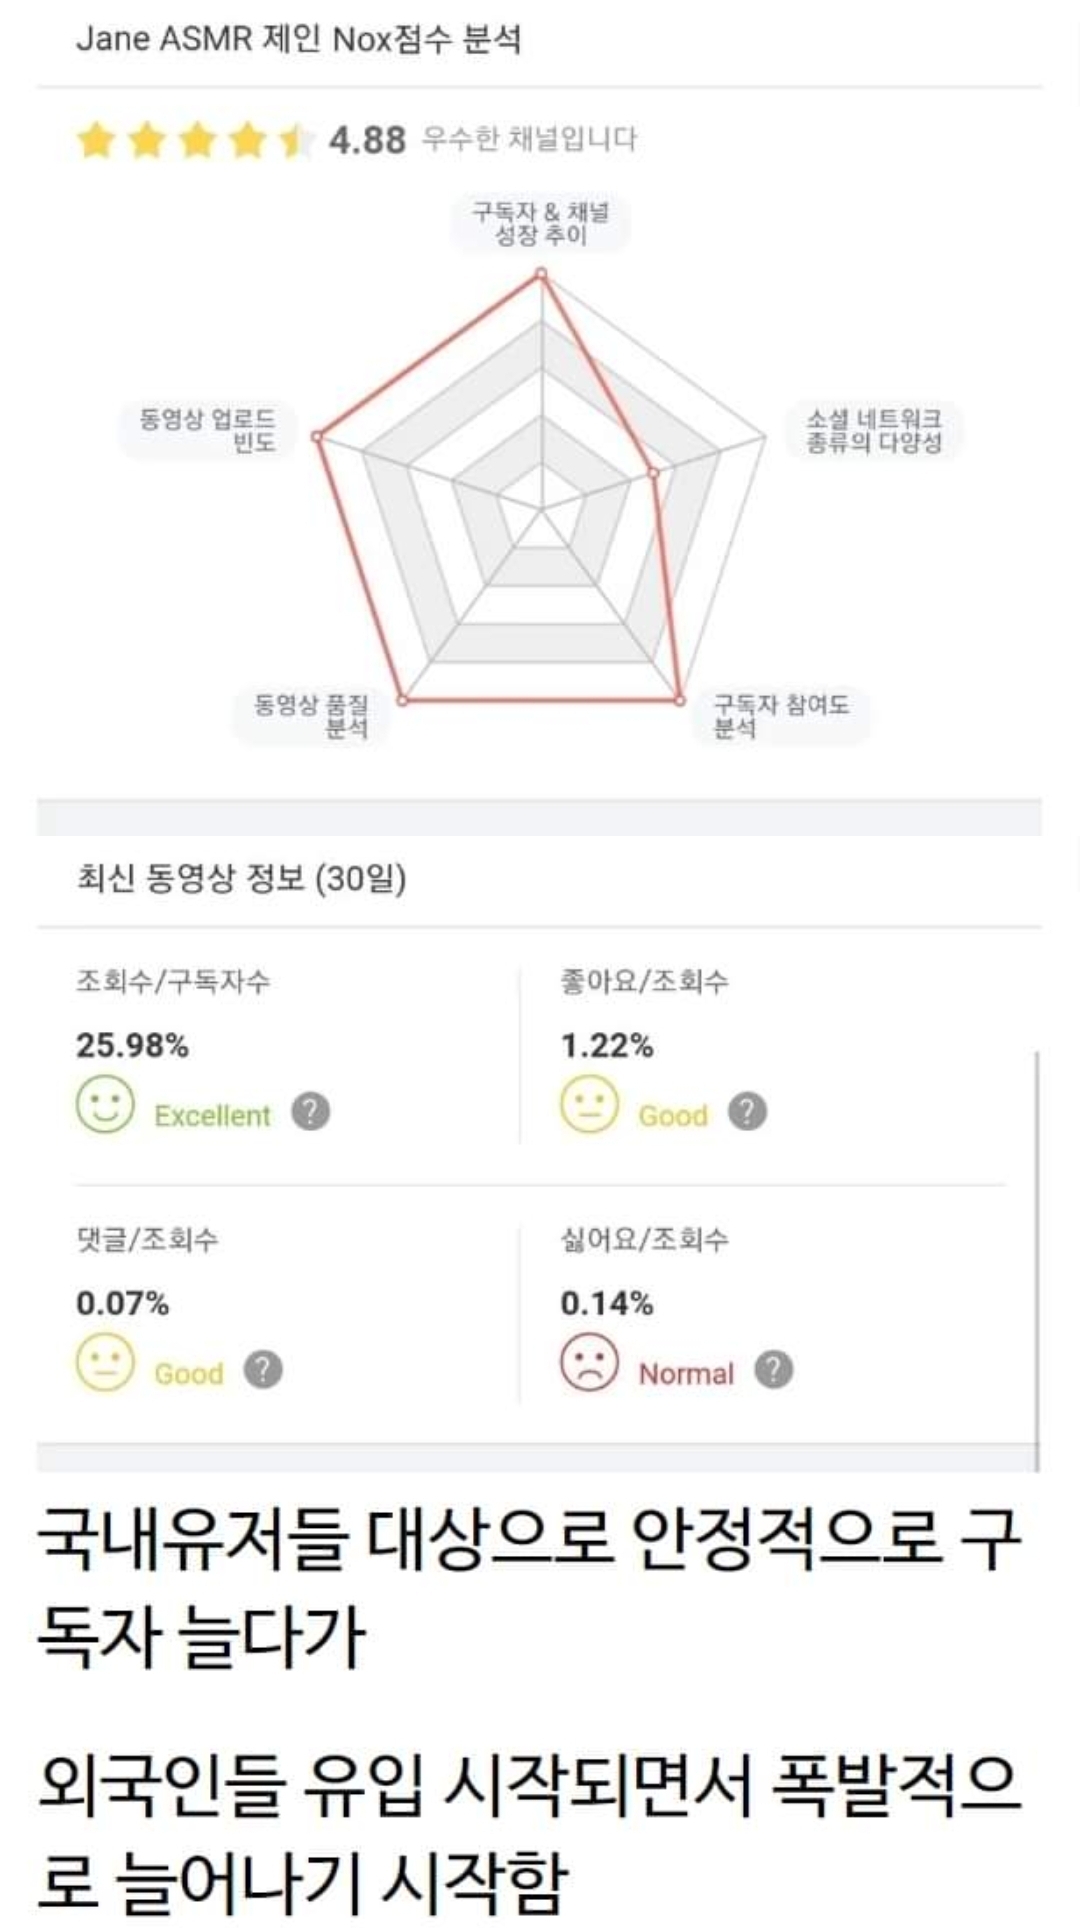Click the yellow neutral face under 1.22%
Image resolution: width=1080 pixels, height=1928 pixels.
(589, 1105)
